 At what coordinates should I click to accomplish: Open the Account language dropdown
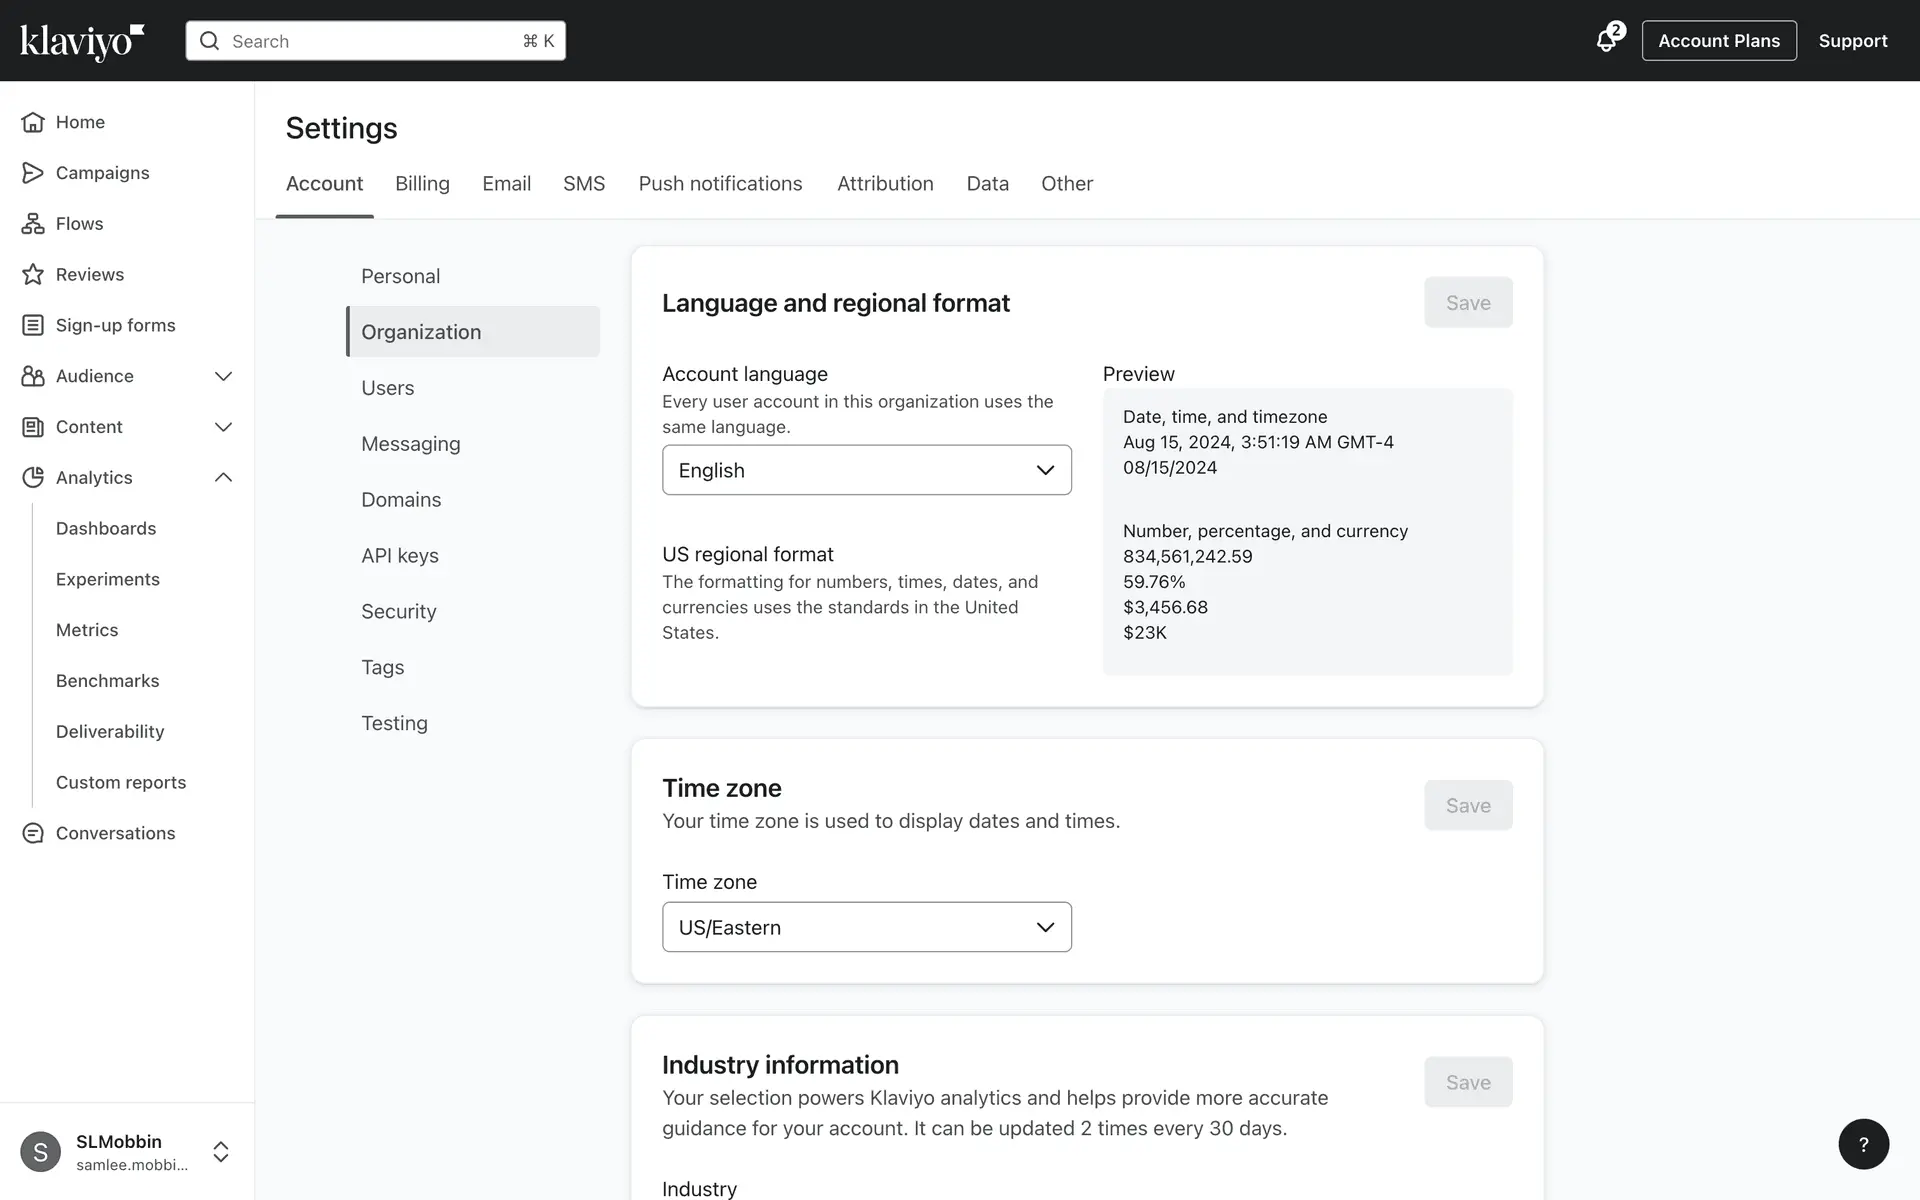(x=866, y=470)
